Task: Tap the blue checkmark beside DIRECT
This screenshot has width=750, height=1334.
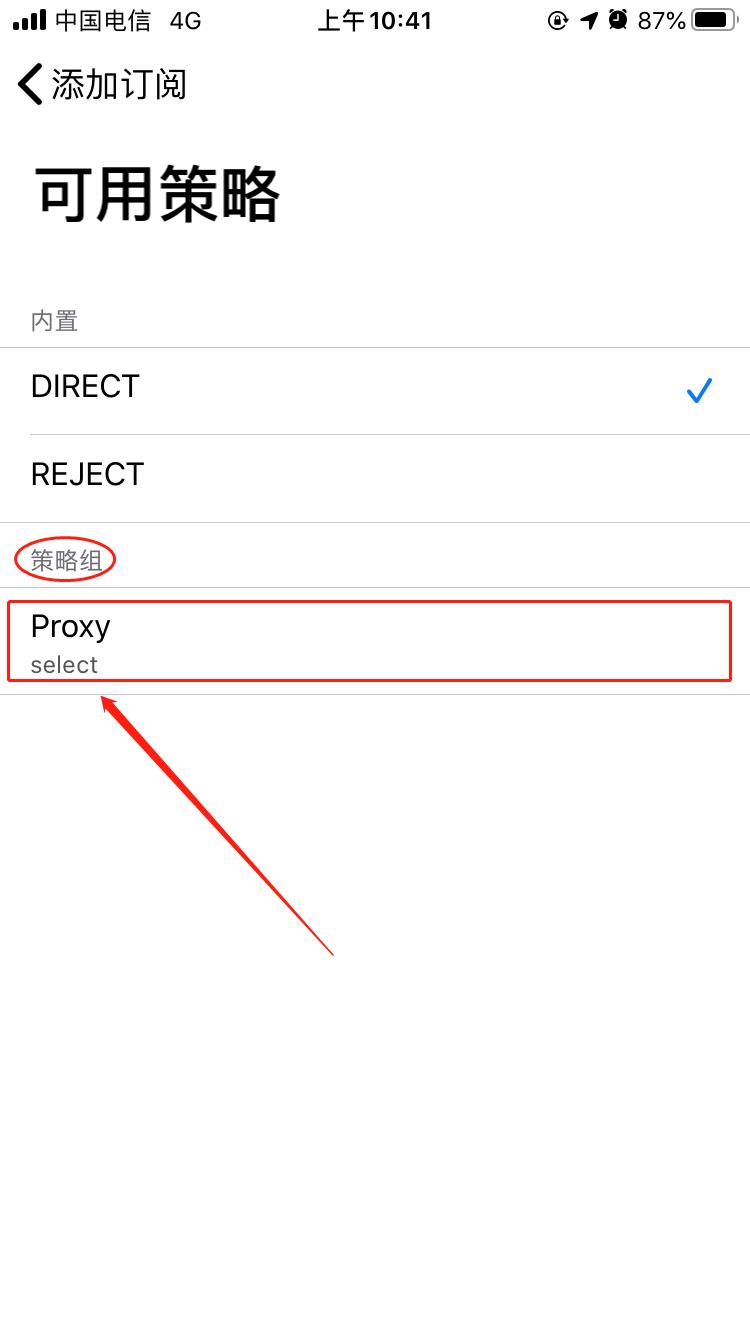Action: click(699, 391)
